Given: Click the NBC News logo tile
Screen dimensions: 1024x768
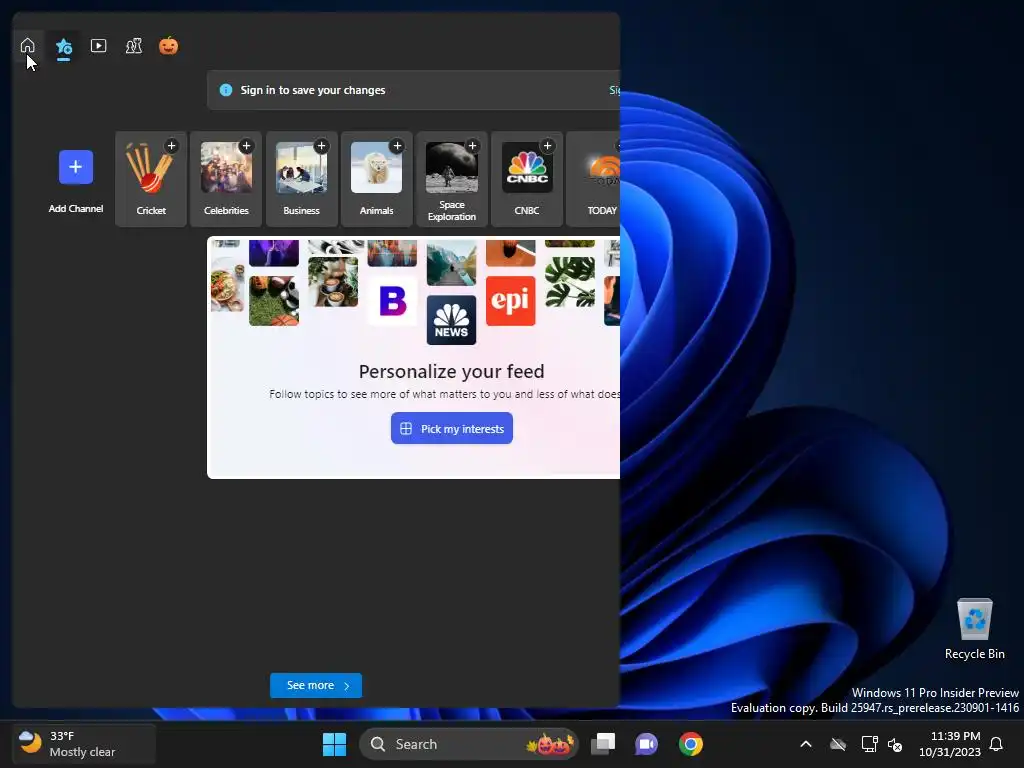Looking at the screenshot, I should [451, 320].
